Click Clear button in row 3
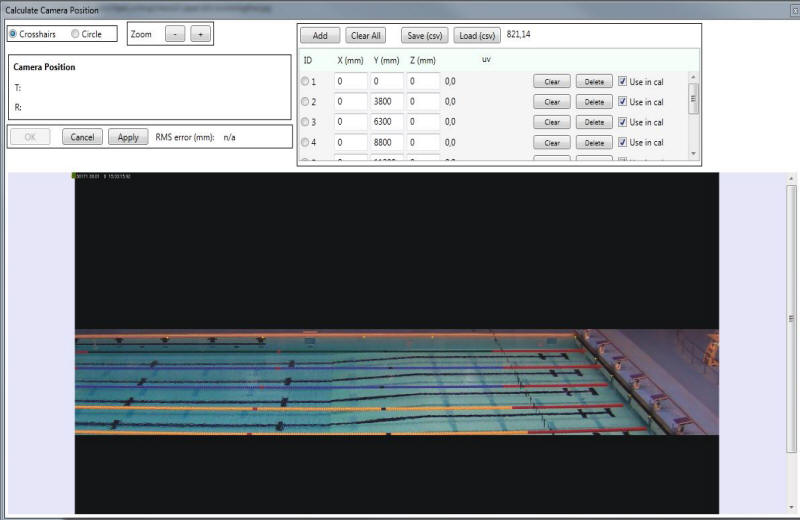800x520 pixels. [552, 122]
